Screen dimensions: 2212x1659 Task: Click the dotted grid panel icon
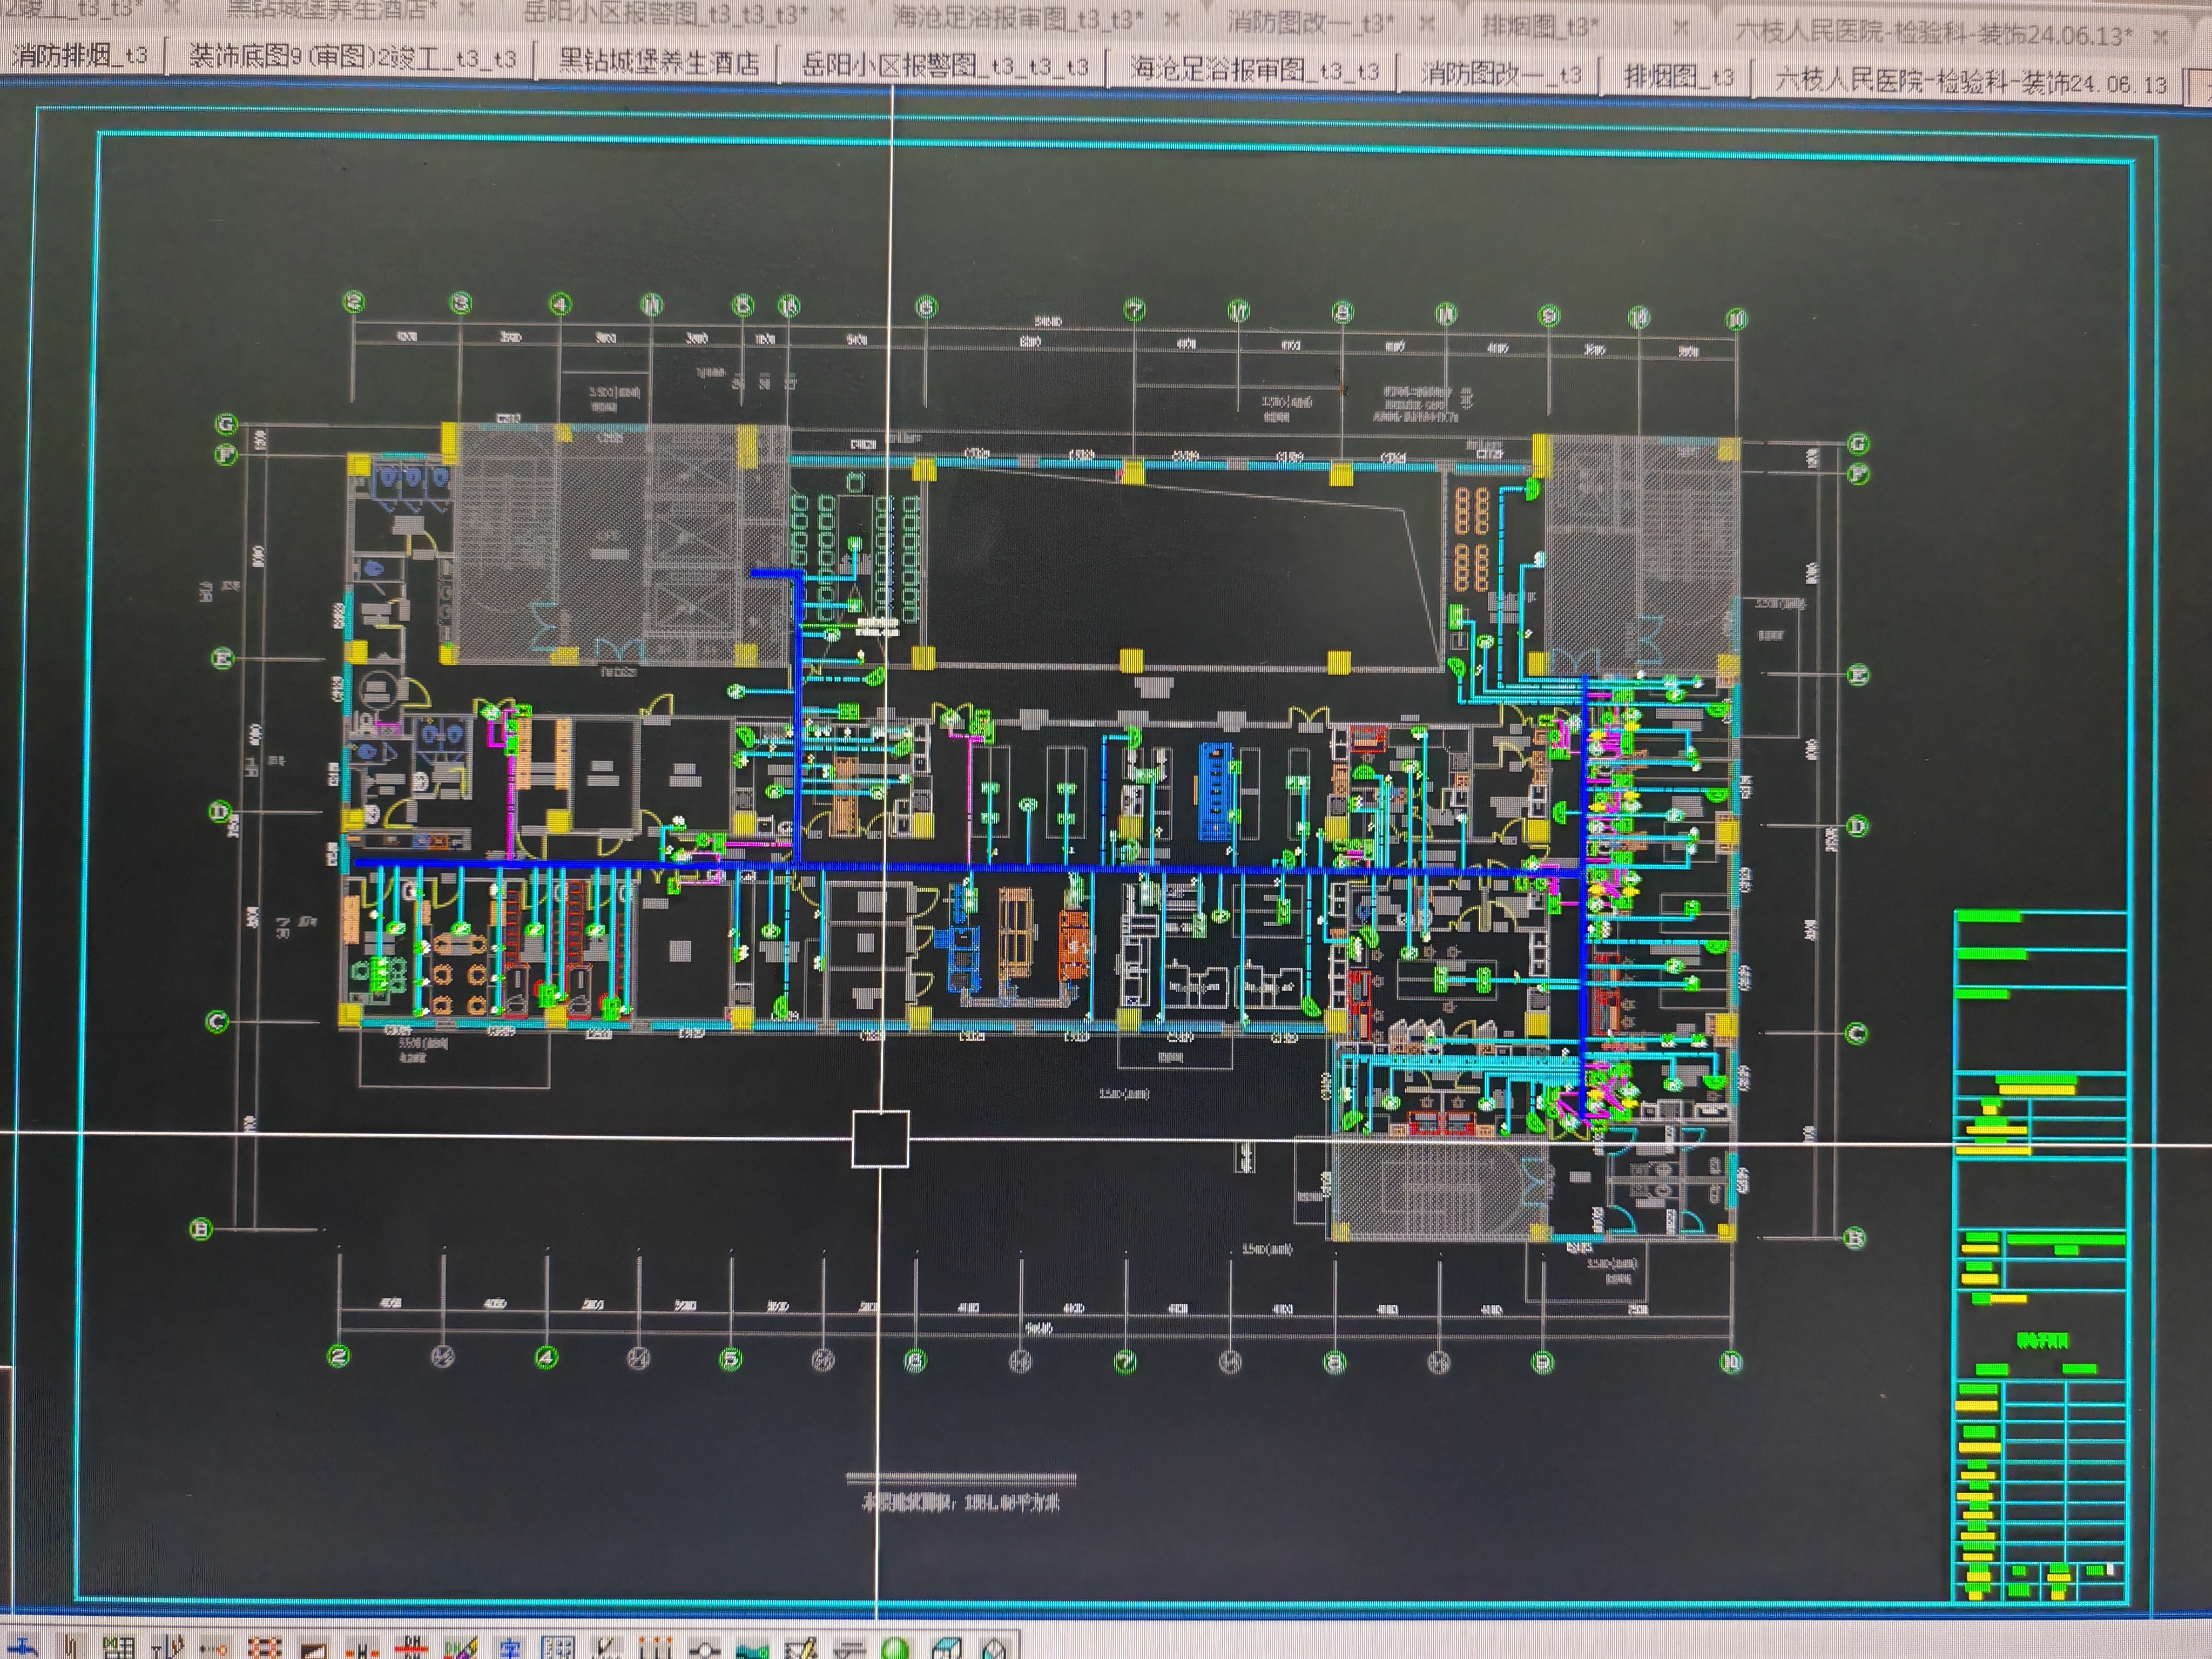tap(557, 1649)
